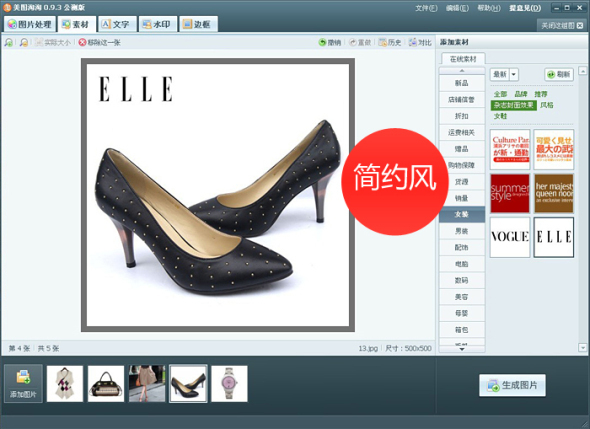This screenshot has width=590, height=429.
Task: Choose the red summer style template
Action: point(510,193)
